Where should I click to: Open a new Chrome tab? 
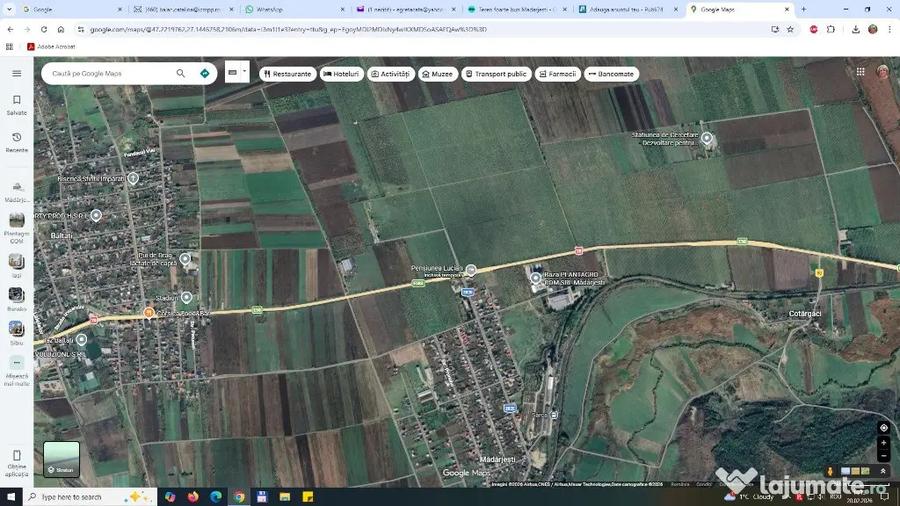click(x=804, y=9)
